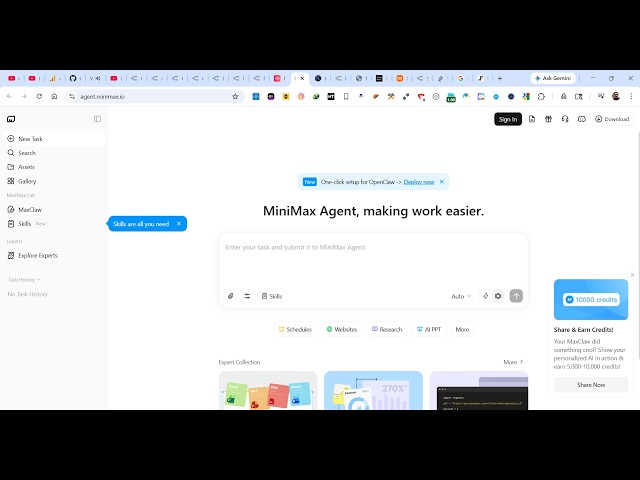
Task: Open the Chrome three-dot menu
Action: 631,96
